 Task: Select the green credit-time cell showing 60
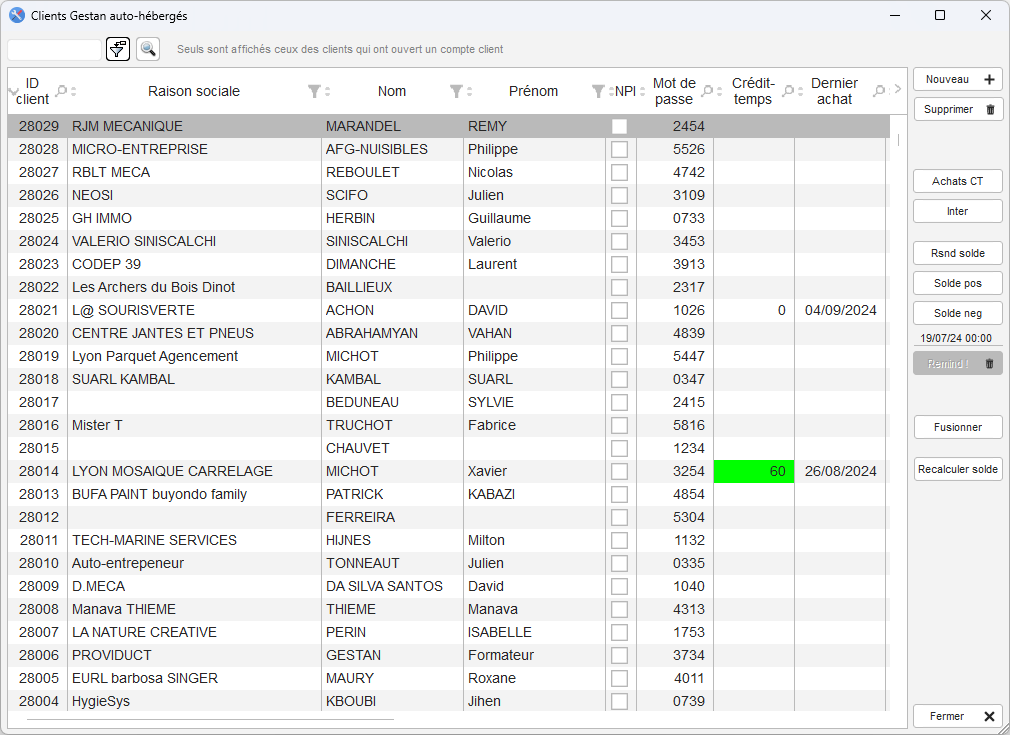pyautogui.click(x=753, y=471)
